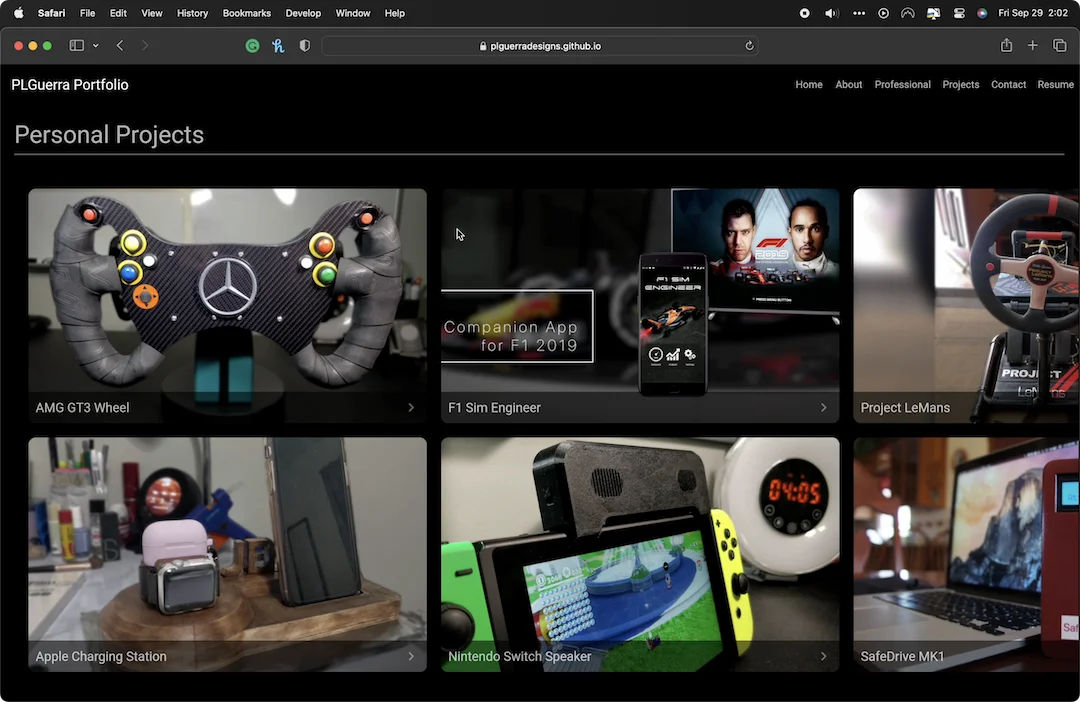Click the three-dots menu bar icon
The image size is (1080, 702).
click(859, 13)
